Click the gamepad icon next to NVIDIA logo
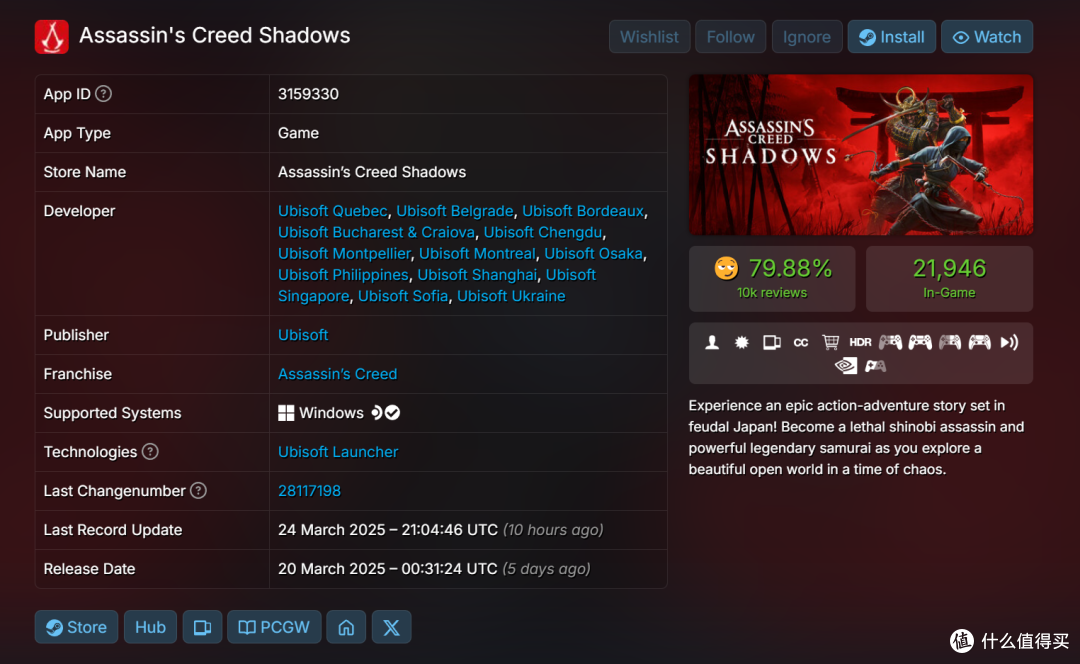The image size is (1080, 664). tap(875, 366)
